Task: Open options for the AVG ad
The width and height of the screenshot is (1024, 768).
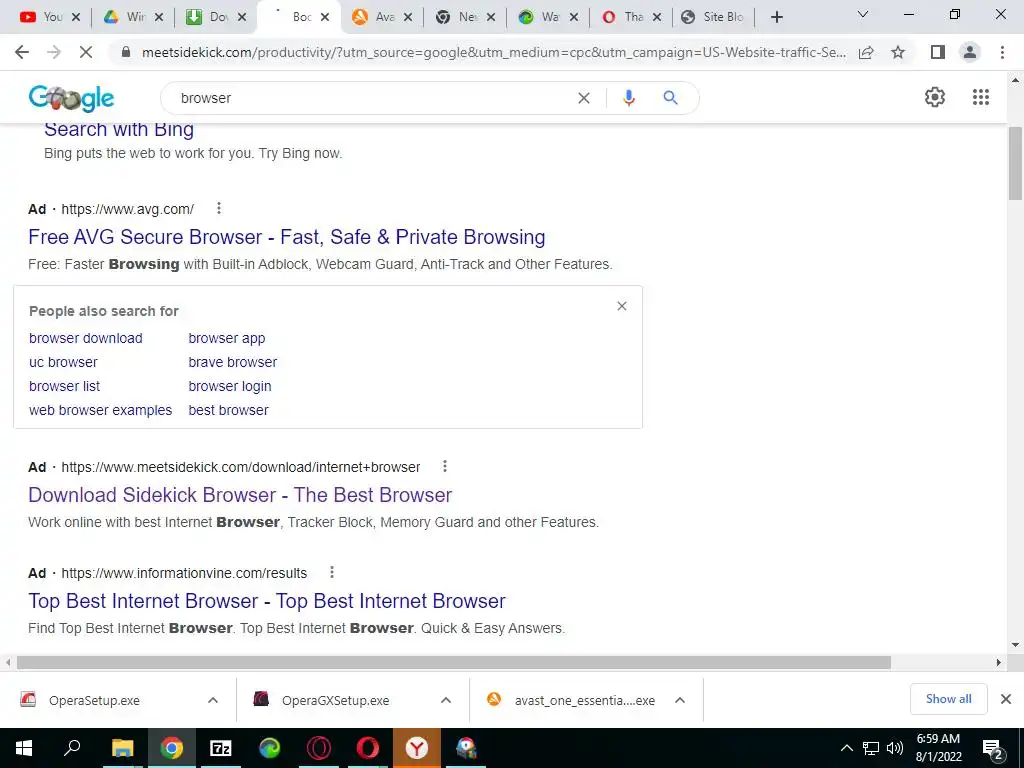Action: 219,208
